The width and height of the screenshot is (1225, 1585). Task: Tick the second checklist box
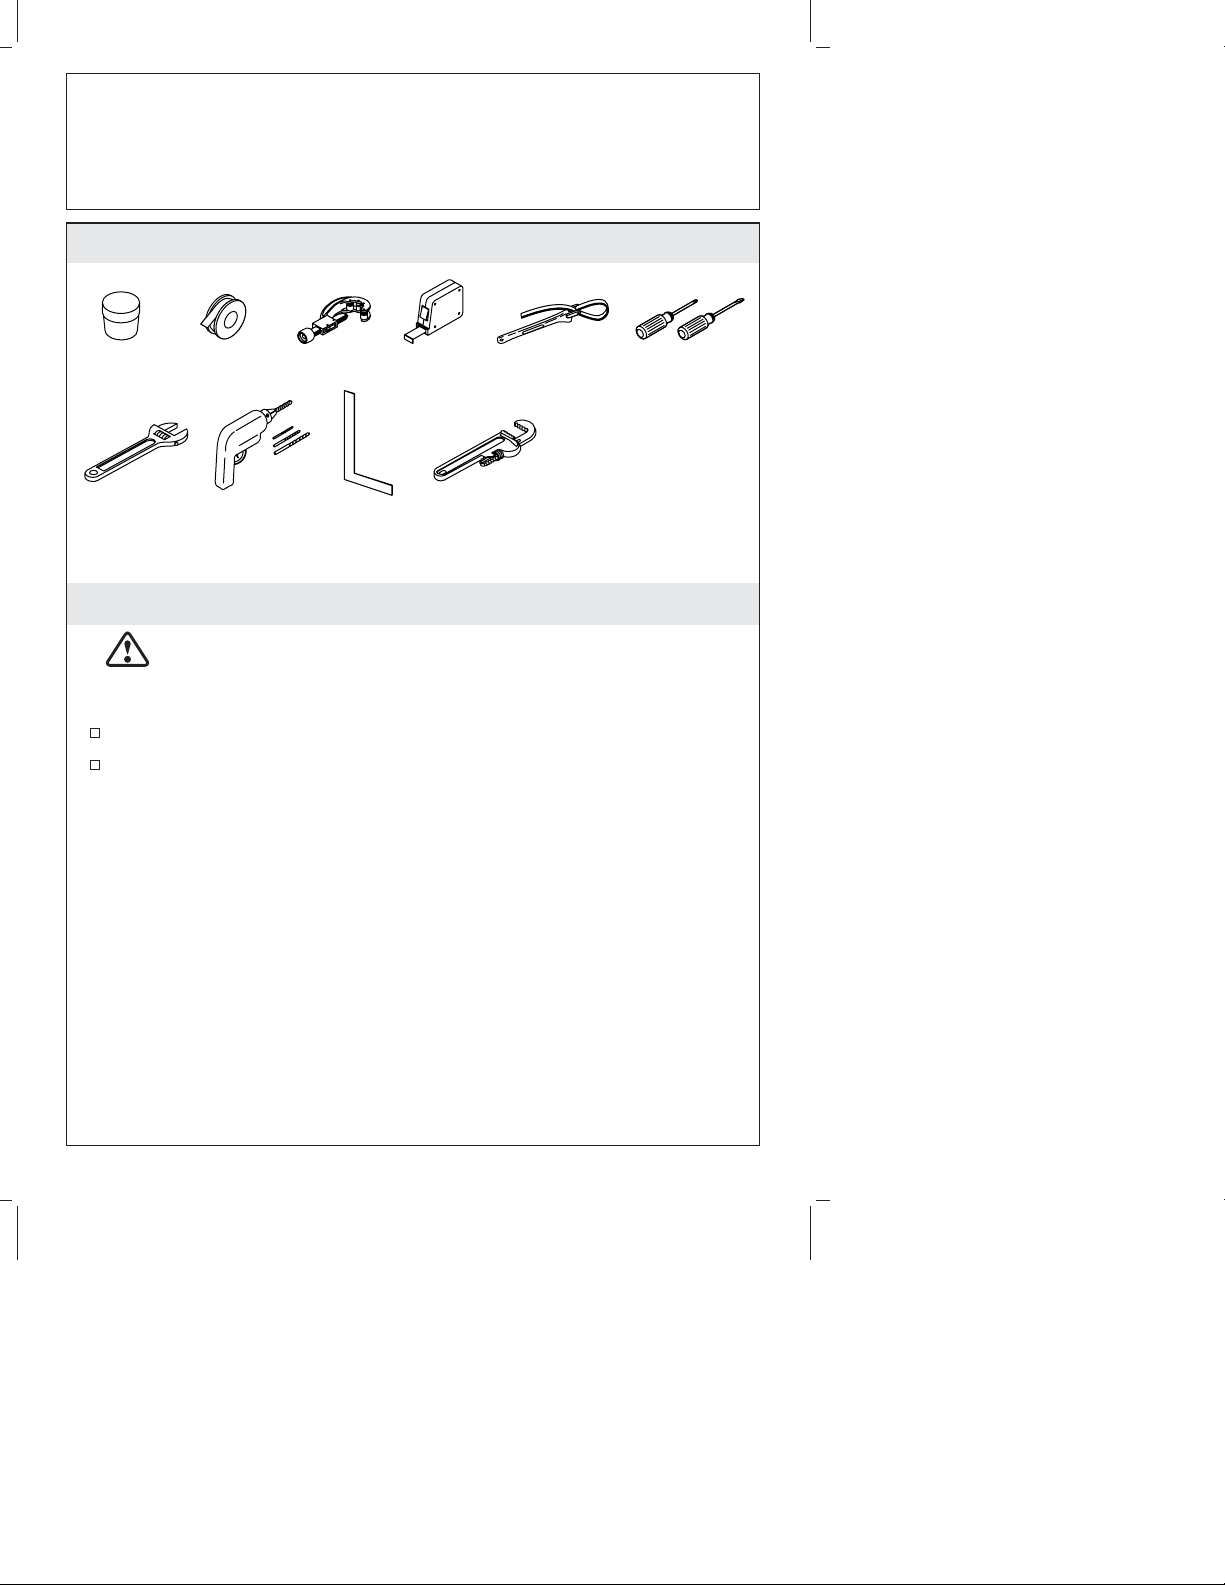click(x=95, y=765)
